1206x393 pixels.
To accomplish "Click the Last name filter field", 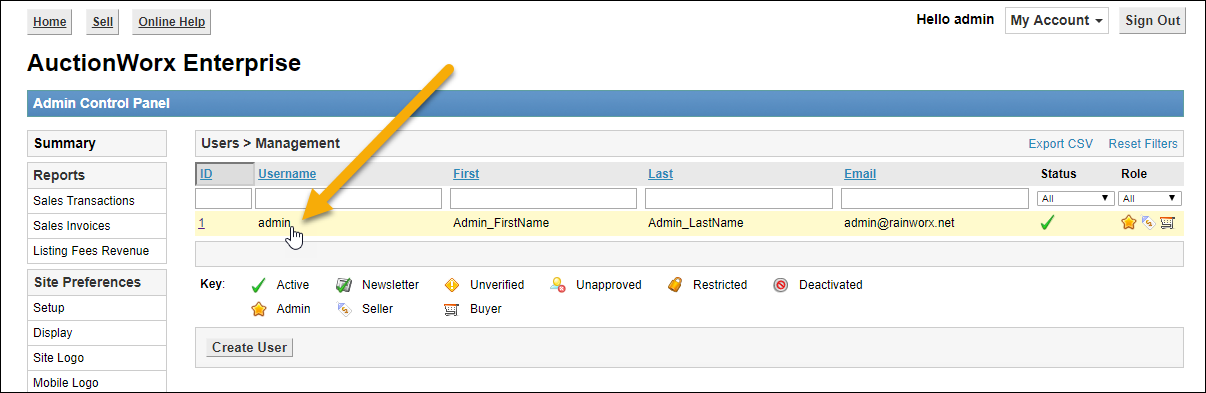I will [739, 198].
